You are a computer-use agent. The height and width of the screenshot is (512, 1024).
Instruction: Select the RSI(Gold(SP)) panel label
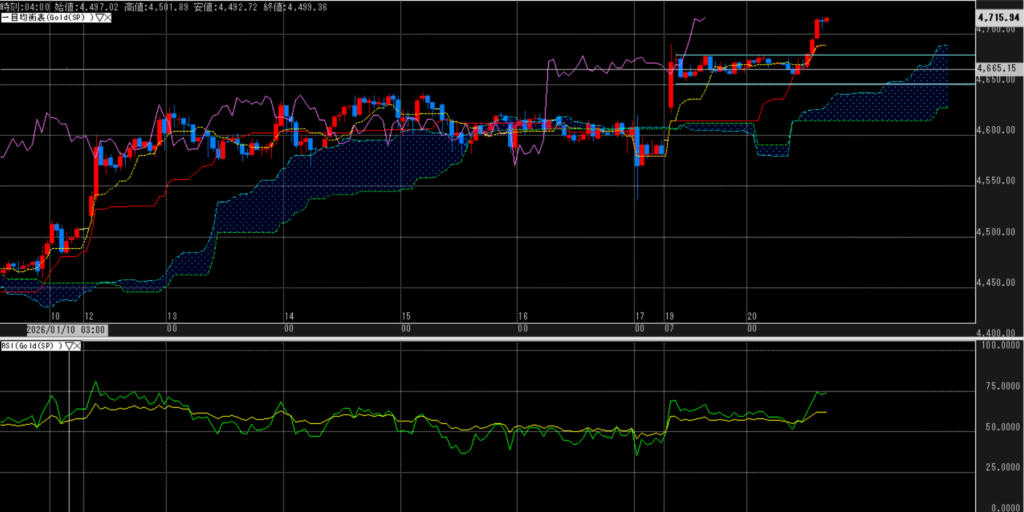(x=30, y=346)
